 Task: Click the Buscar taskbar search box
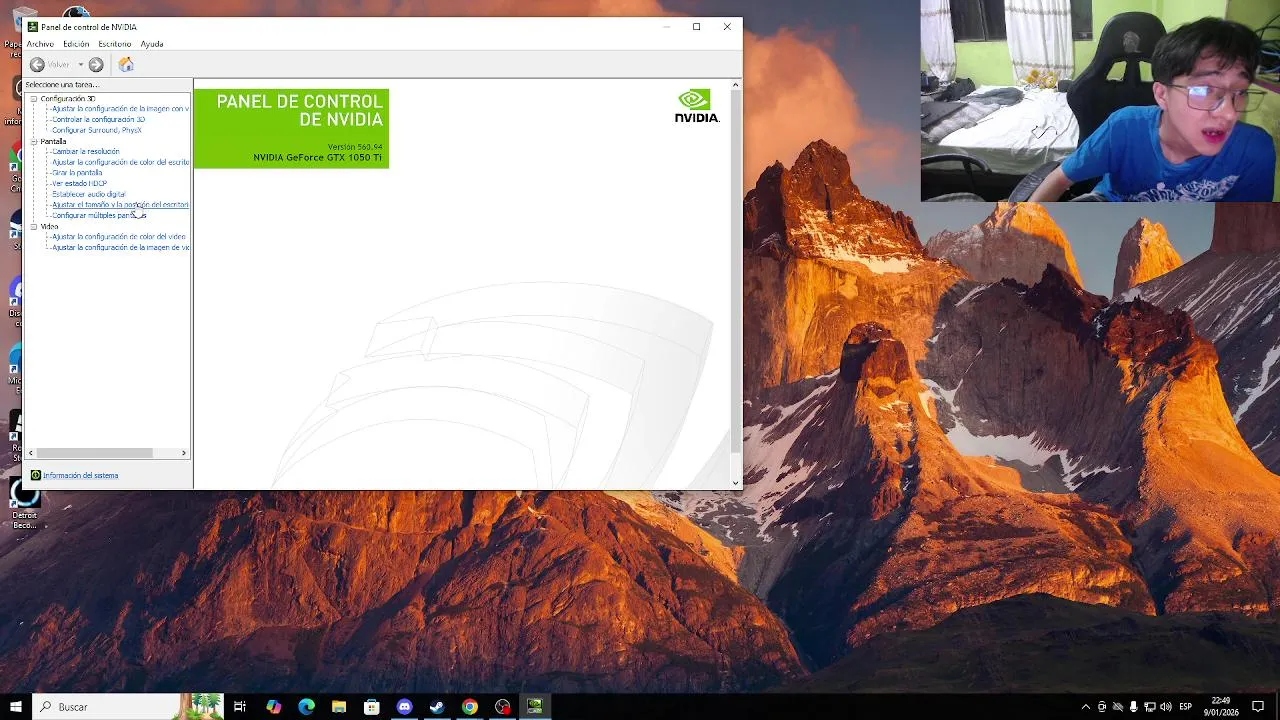click(128, 706)
